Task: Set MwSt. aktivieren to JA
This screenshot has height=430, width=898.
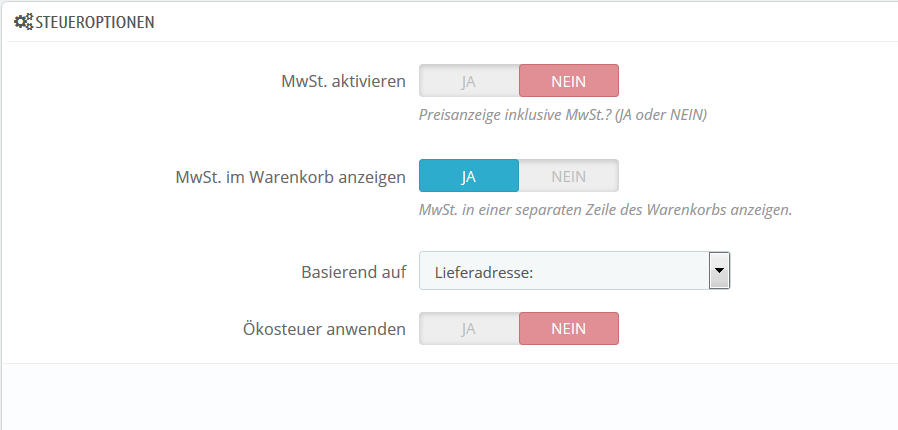Action: point(469,81)
